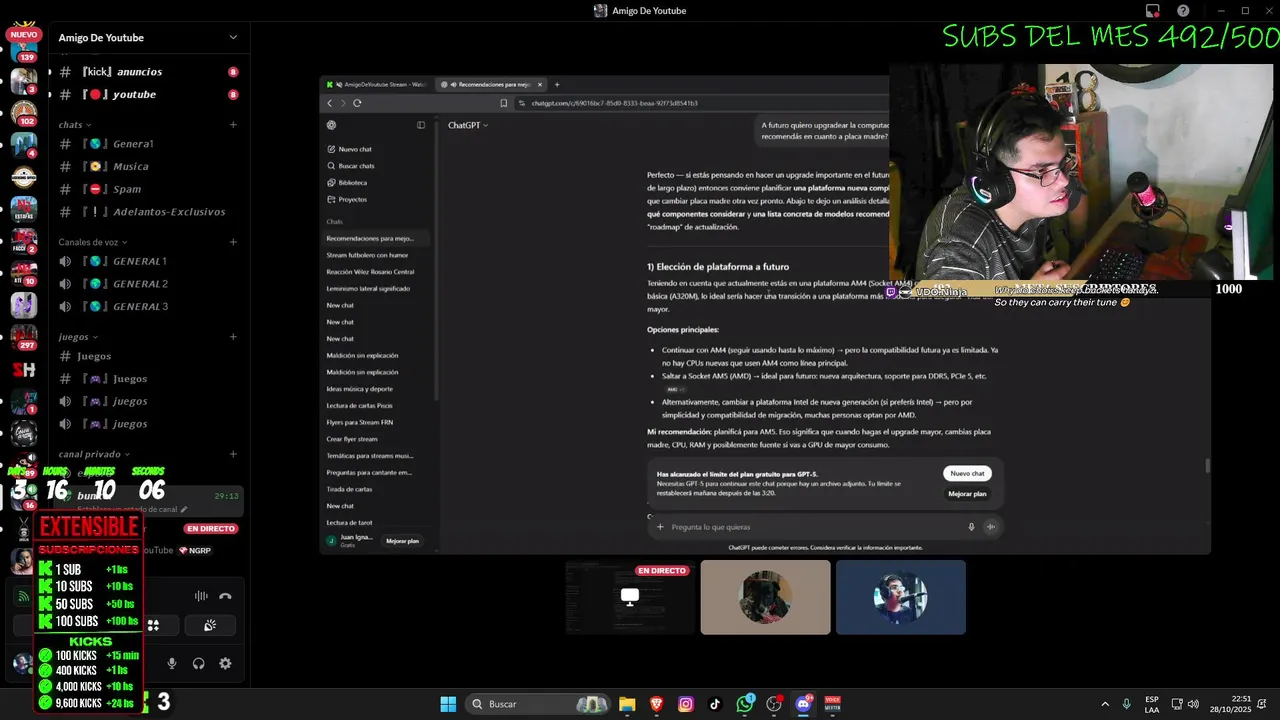The height and width of the screenshot is (720, 1280).
Task: Mute Discord microphone
Action: point(172,663)
